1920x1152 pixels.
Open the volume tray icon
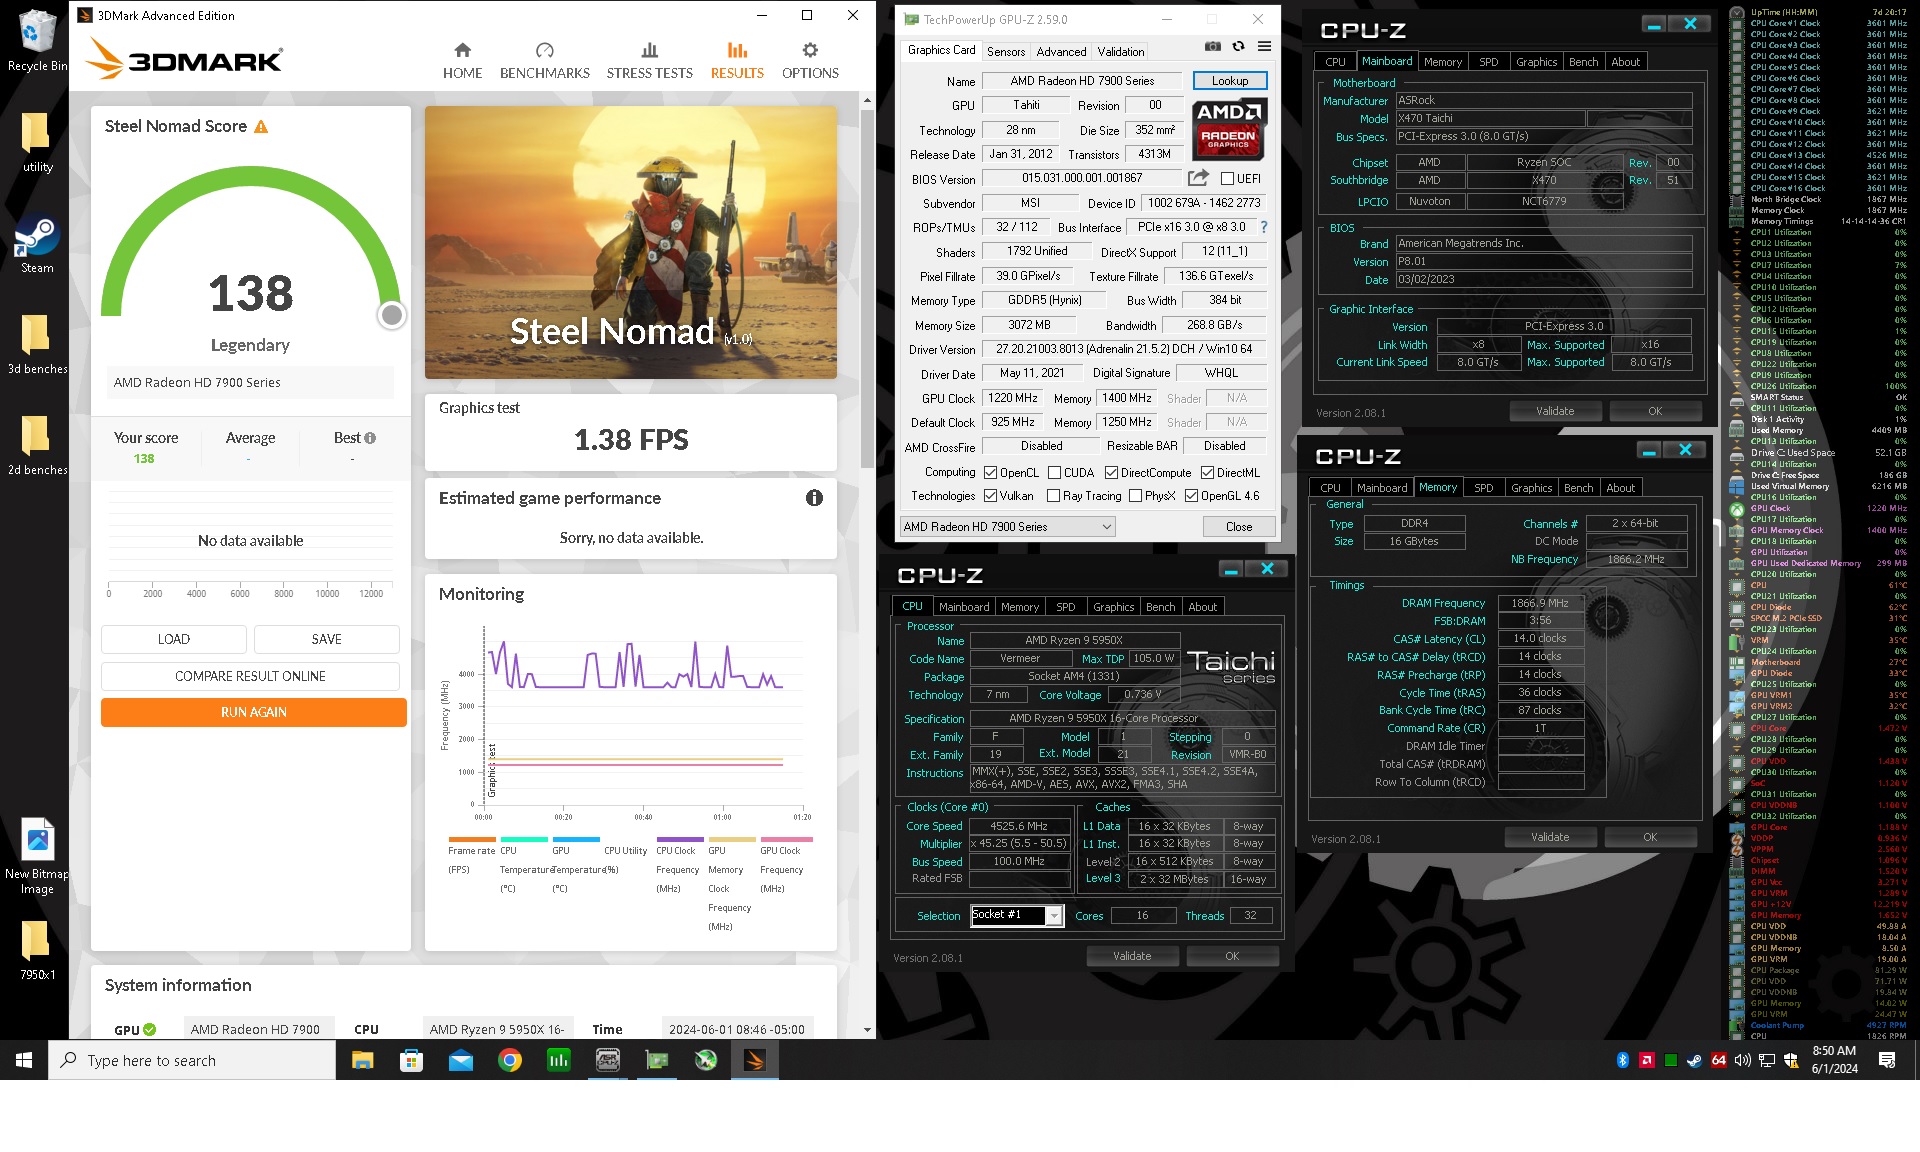click(1742, 1060)
